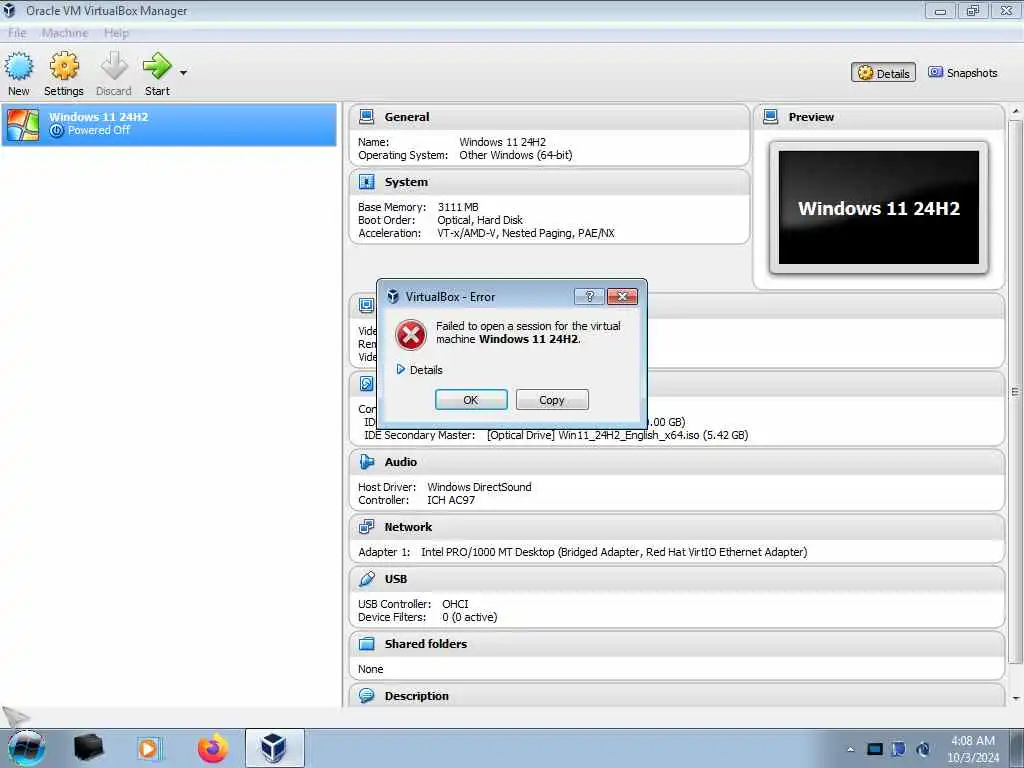Click the VirtualBox icon in main title bar

(x=10, y=10)
